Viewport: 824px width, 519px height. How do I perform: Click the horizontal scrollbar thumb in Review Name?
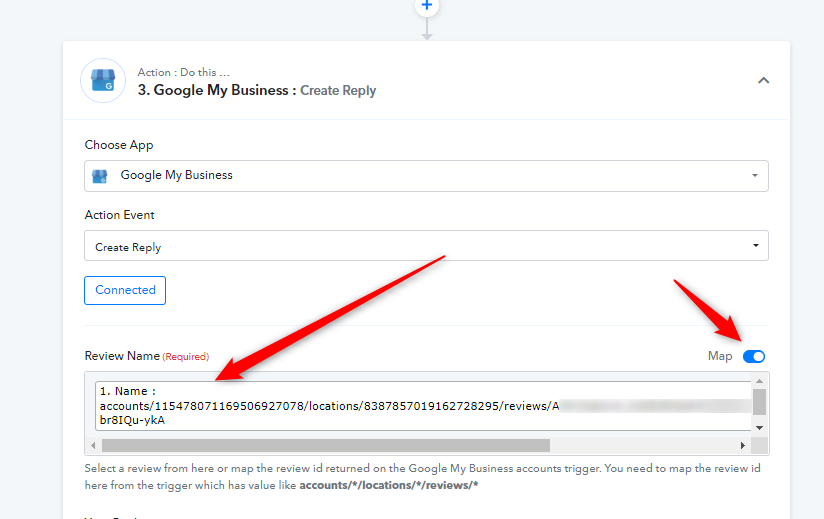click(x=325, y=445)
